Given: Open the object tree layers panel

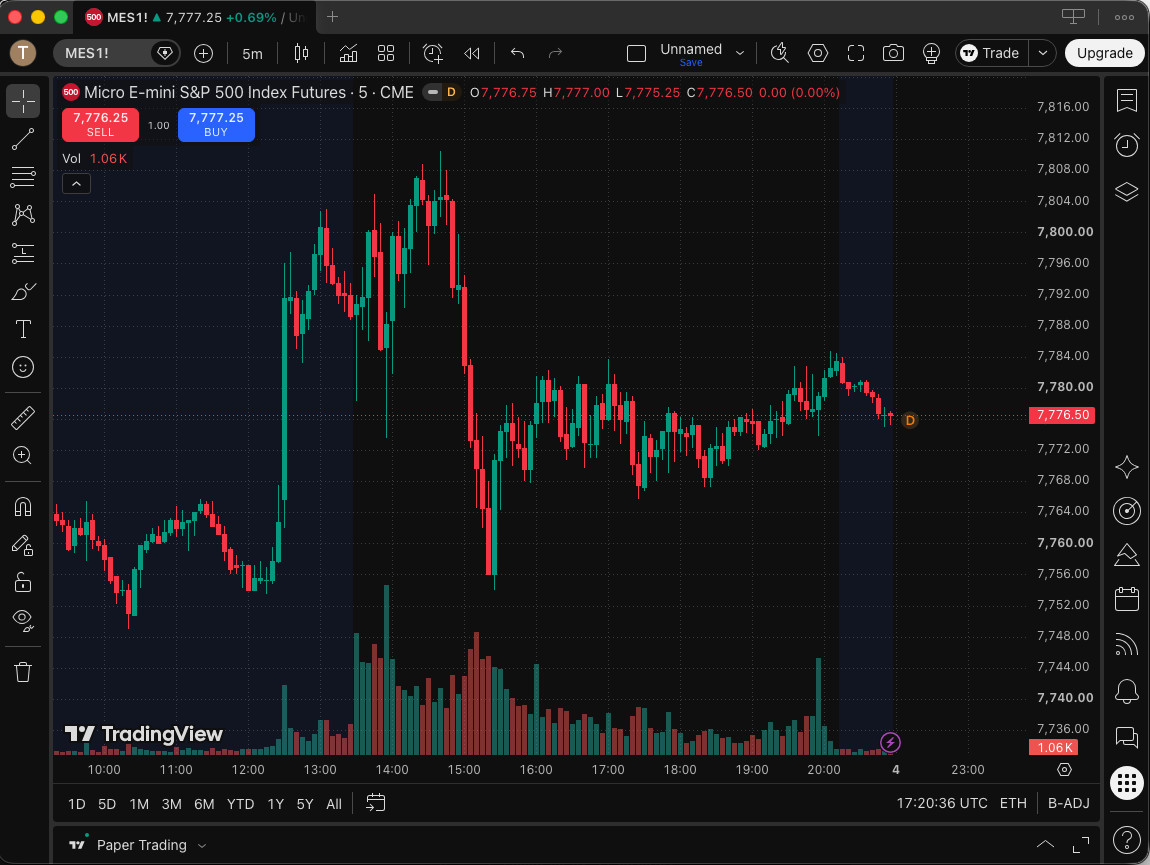Looking at the screenshot, I should [1127, 191].
